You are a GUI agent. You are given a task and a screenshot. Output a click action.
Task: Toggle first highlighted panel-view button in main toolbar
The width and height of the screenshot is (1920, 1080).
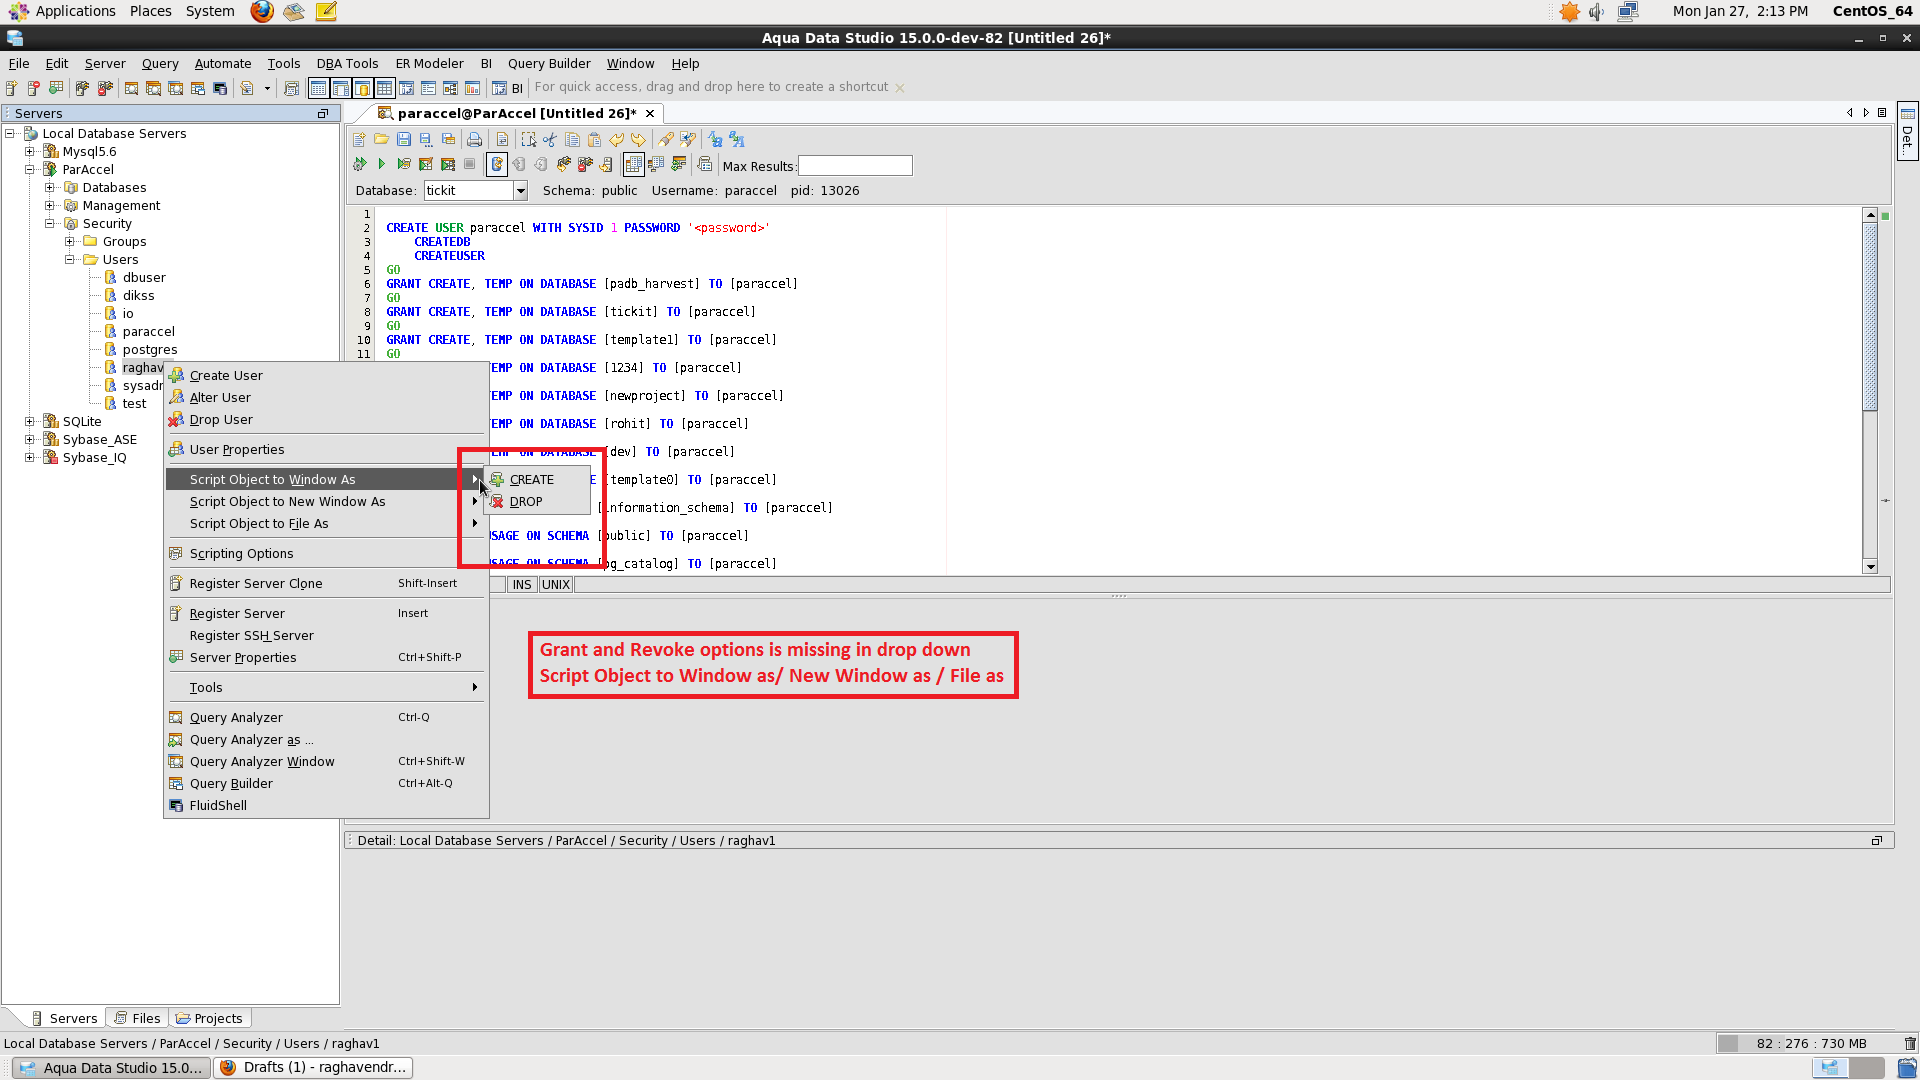click(318, 88)
